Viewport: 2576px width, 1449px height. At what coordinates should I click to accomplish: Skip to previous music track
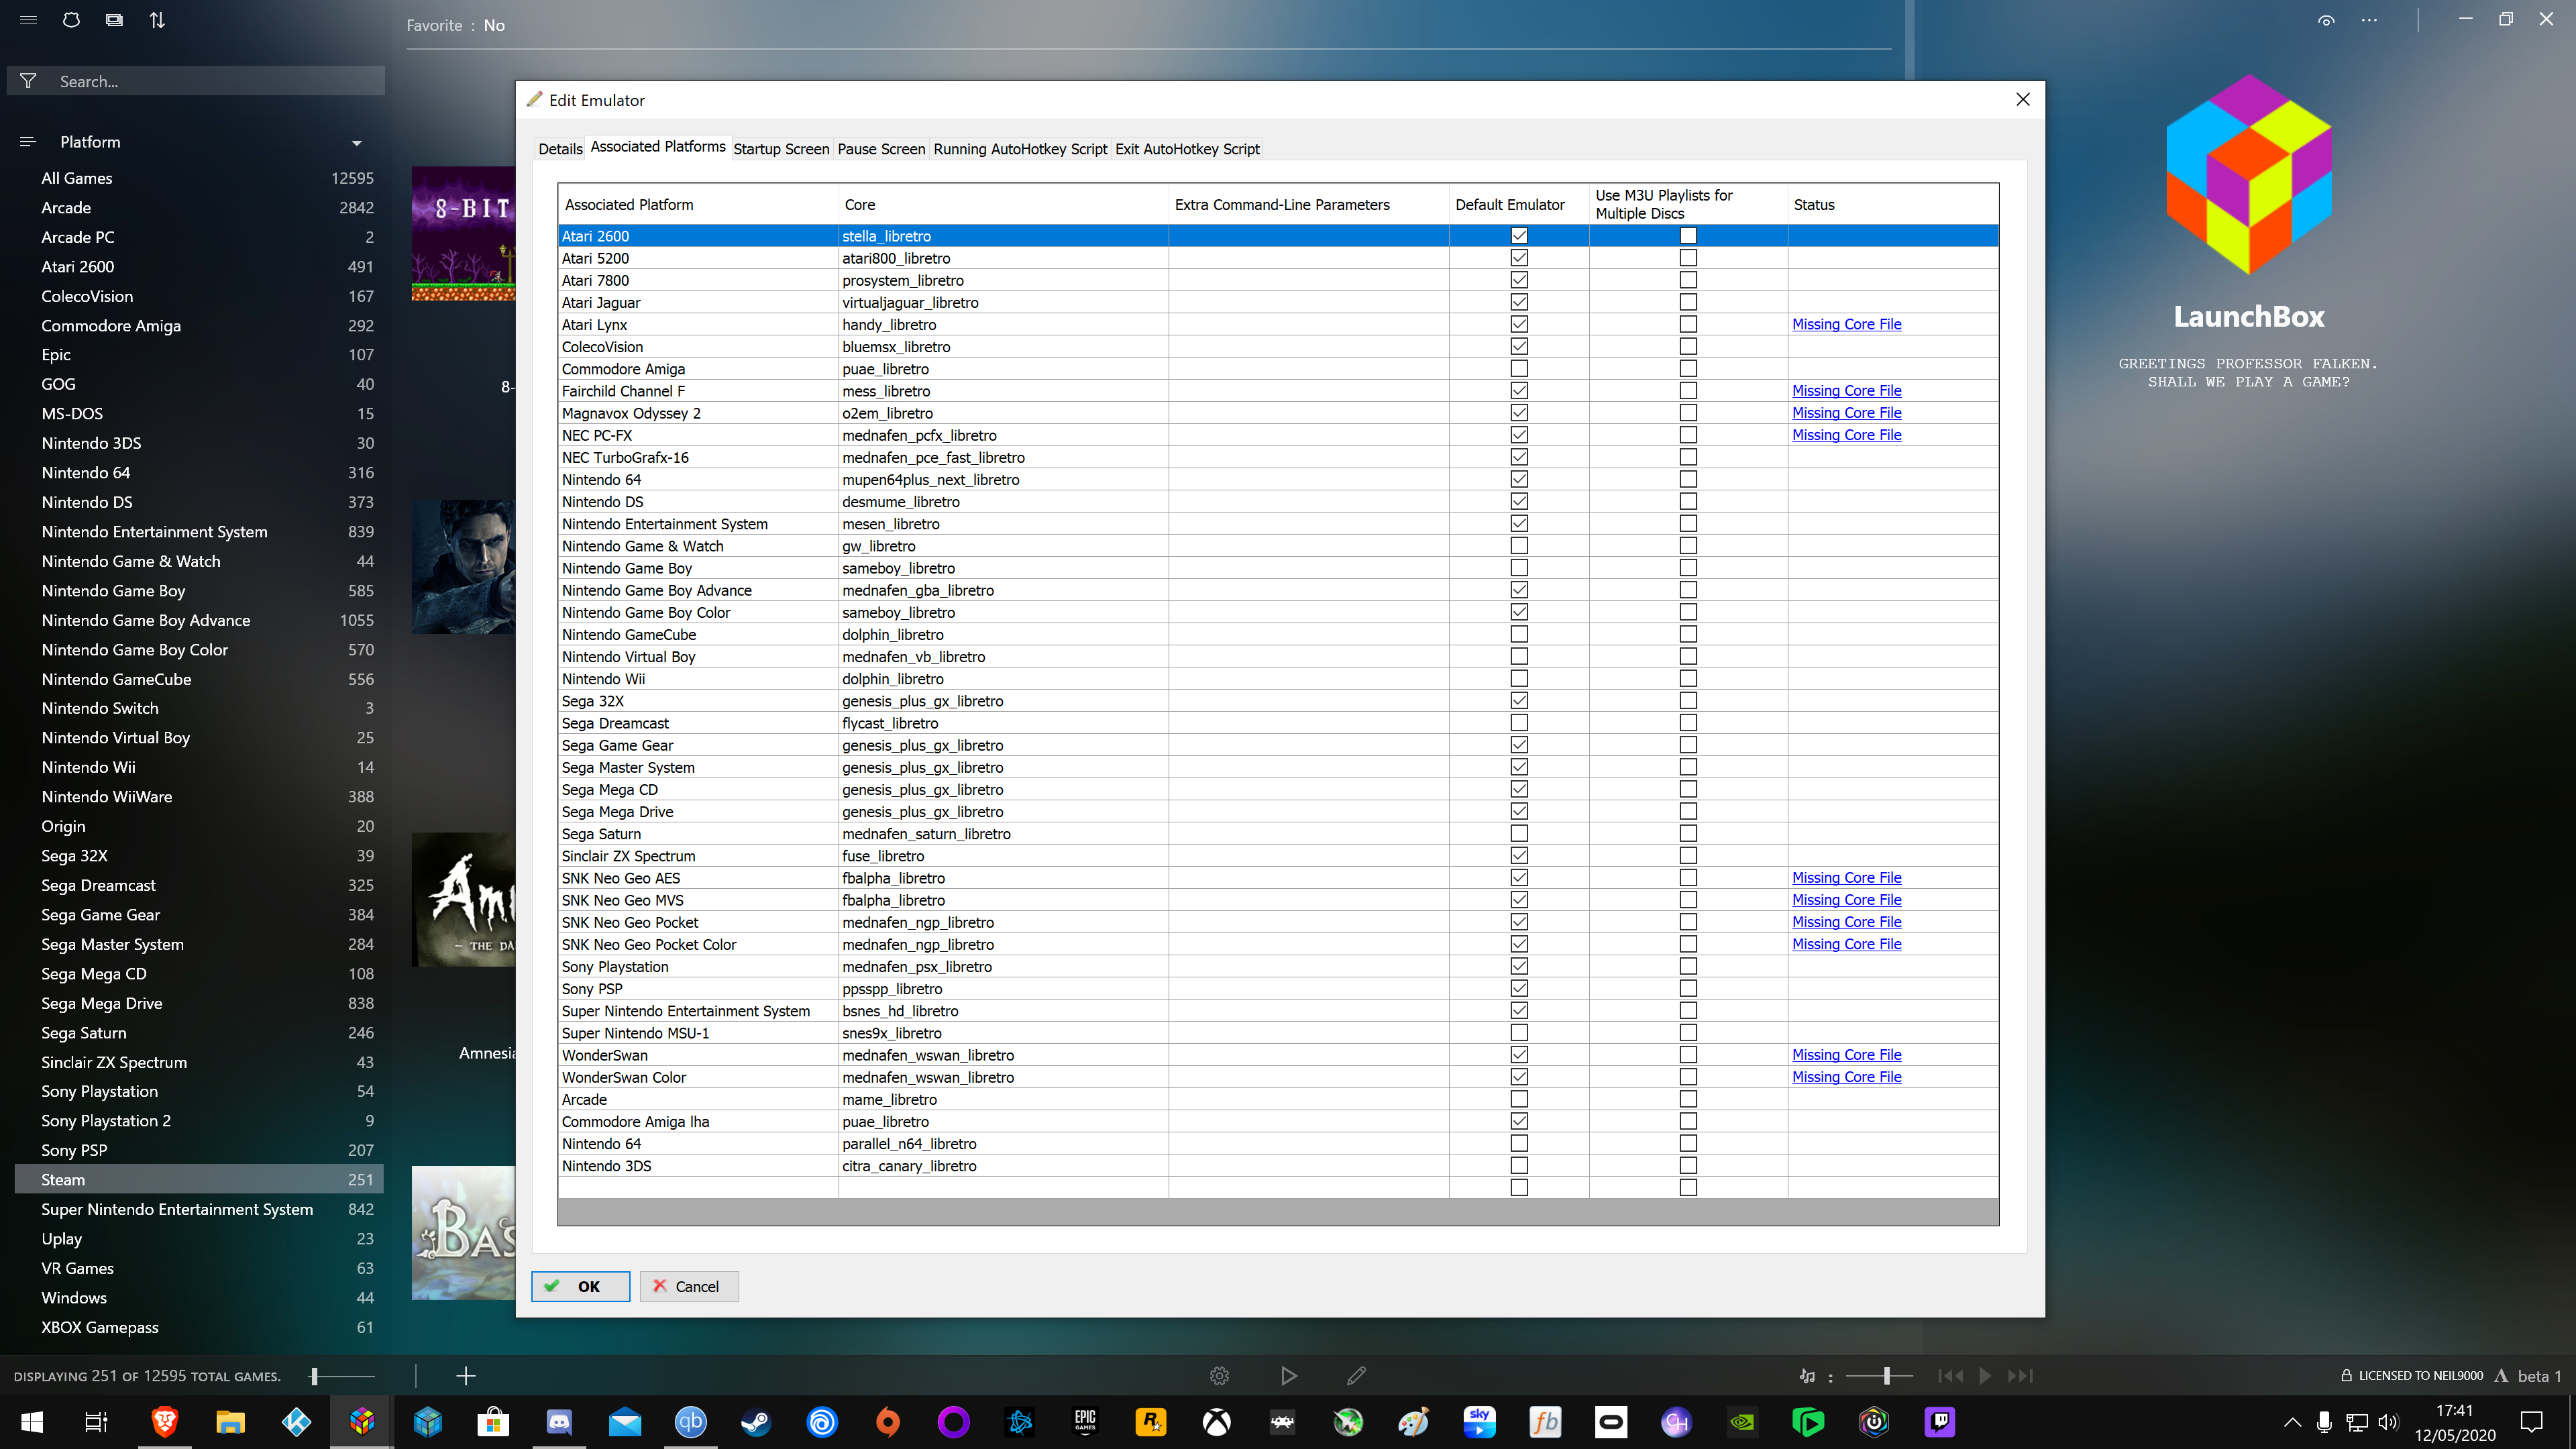tap(1950, 1376)
